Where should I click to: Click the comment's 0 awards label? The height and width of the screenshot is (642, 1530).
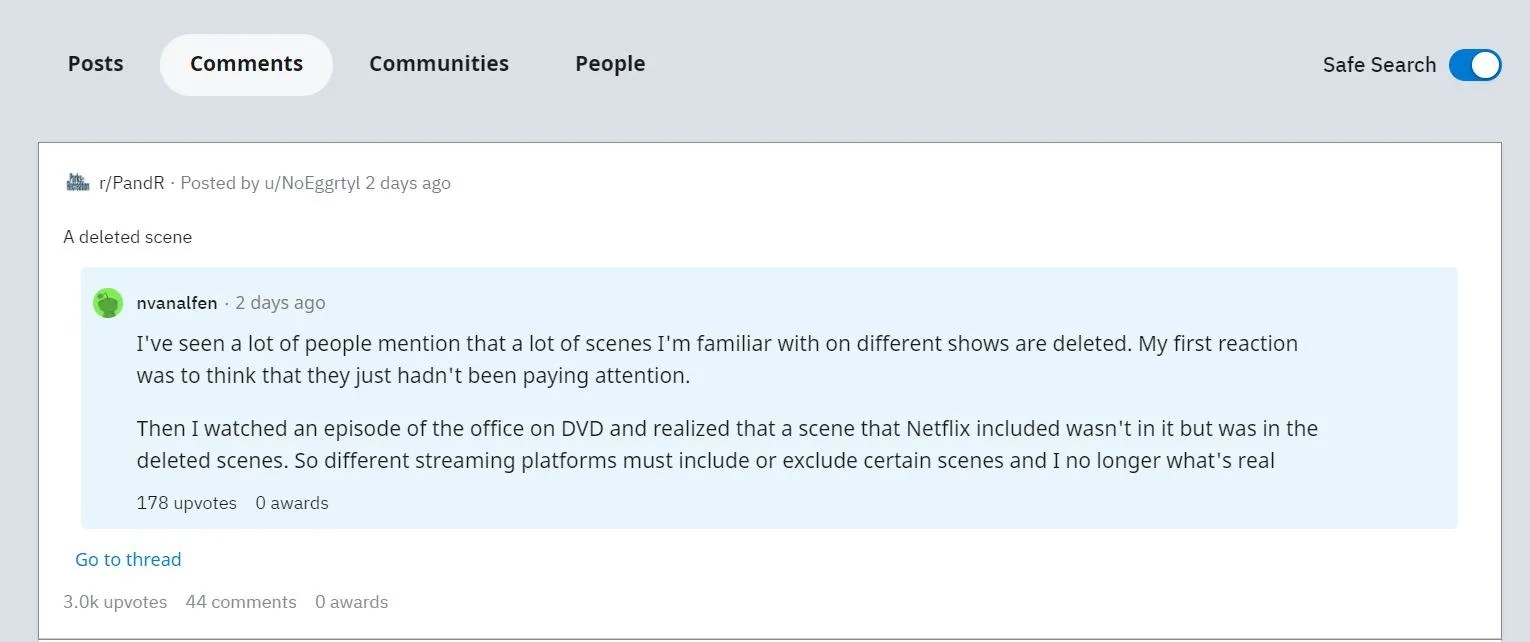tap(292, 503)
